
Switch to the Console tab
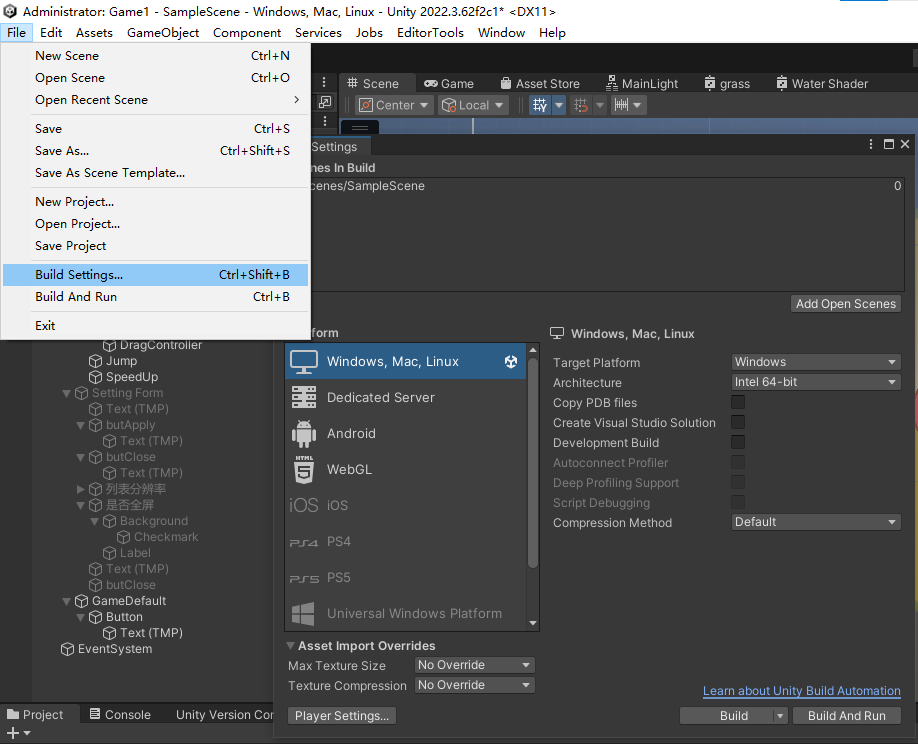120,715
